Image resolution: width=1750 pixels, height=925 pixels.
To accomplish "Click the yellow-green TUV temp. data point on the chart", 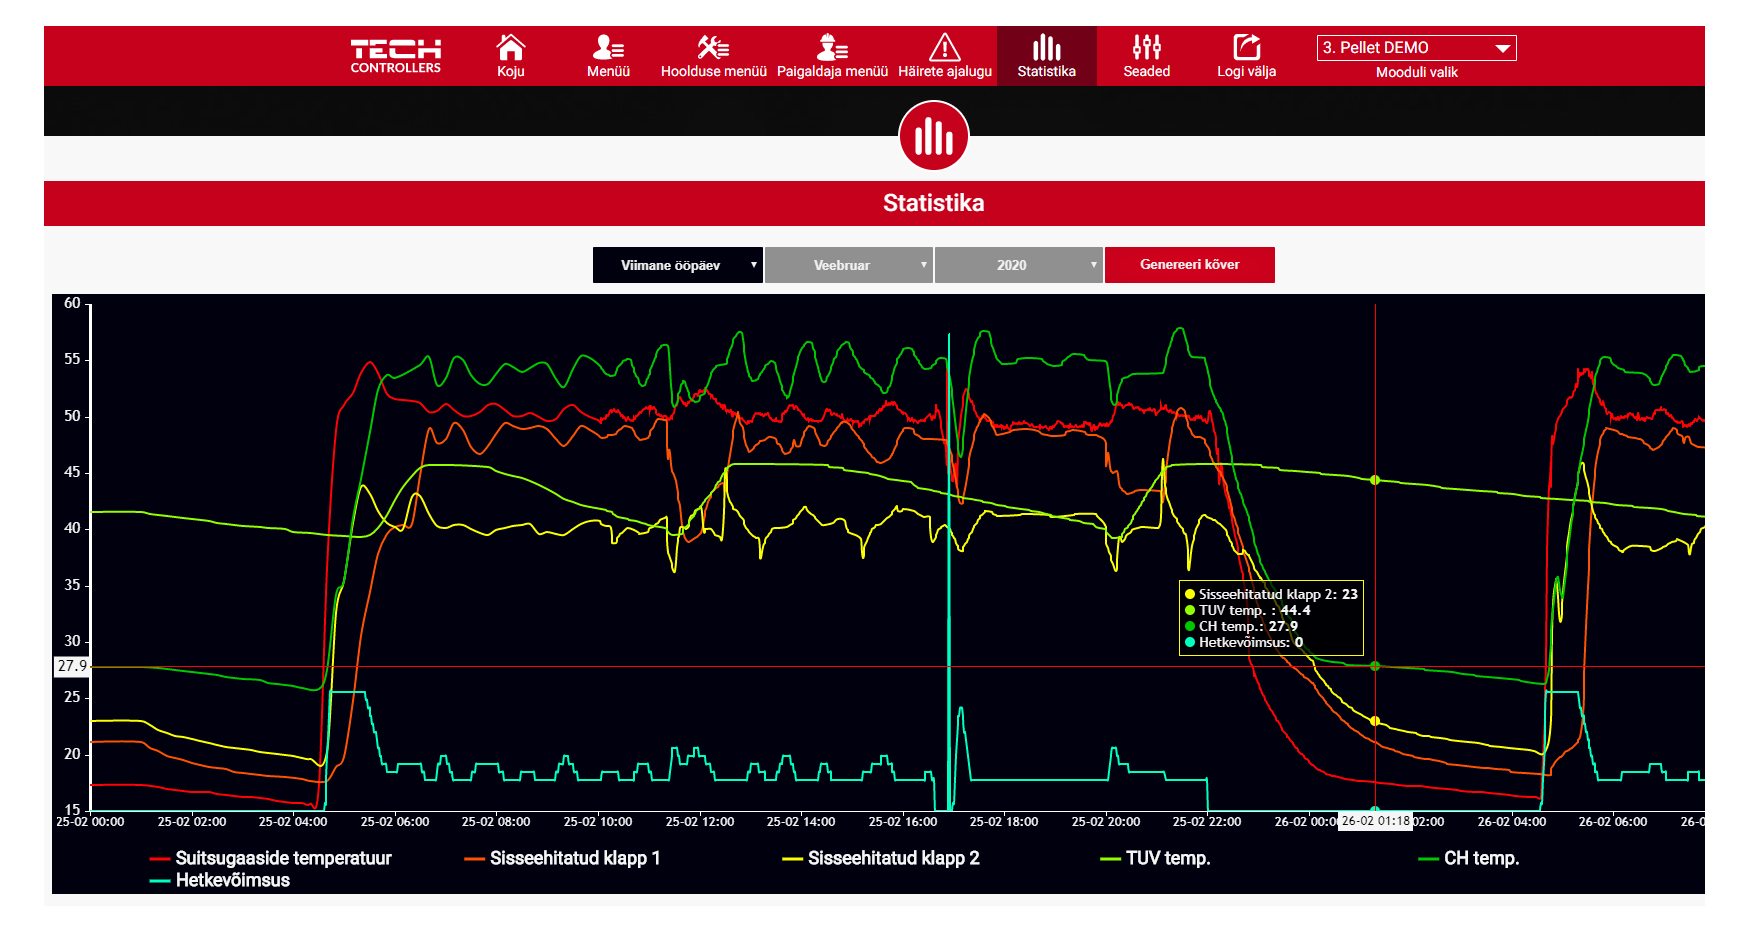I will coord(1375,480).
